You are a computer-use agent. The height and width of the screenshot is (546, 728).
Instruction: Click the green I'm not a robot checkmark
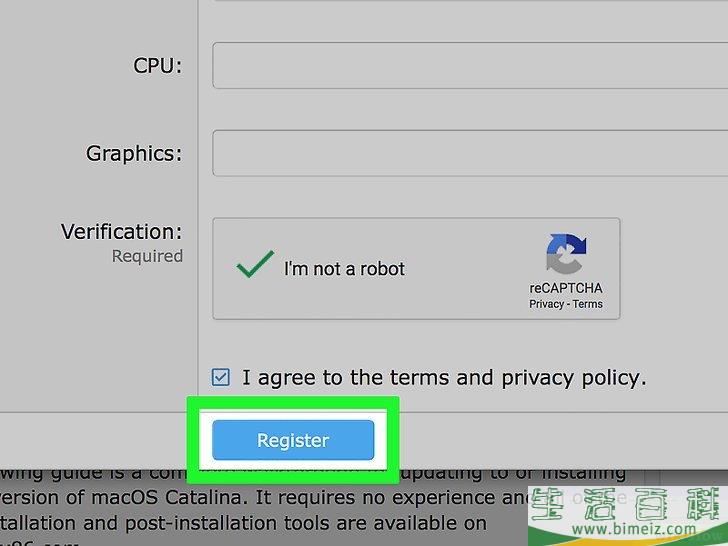tap(255, 264)
